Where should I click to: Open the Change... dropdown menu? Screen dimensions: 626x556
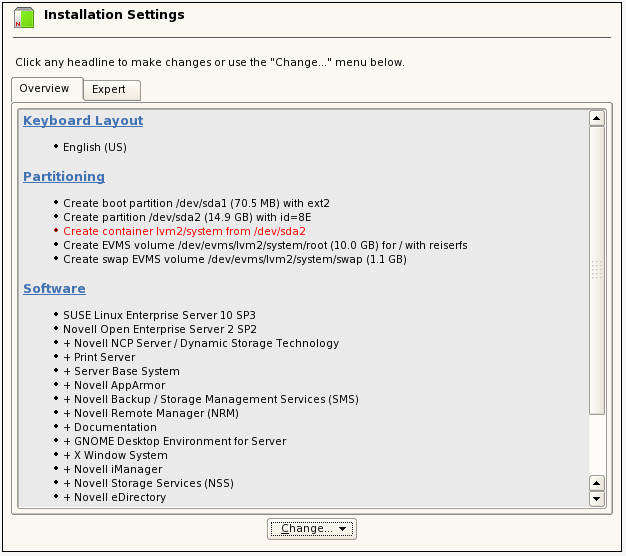tap(312, 529)
